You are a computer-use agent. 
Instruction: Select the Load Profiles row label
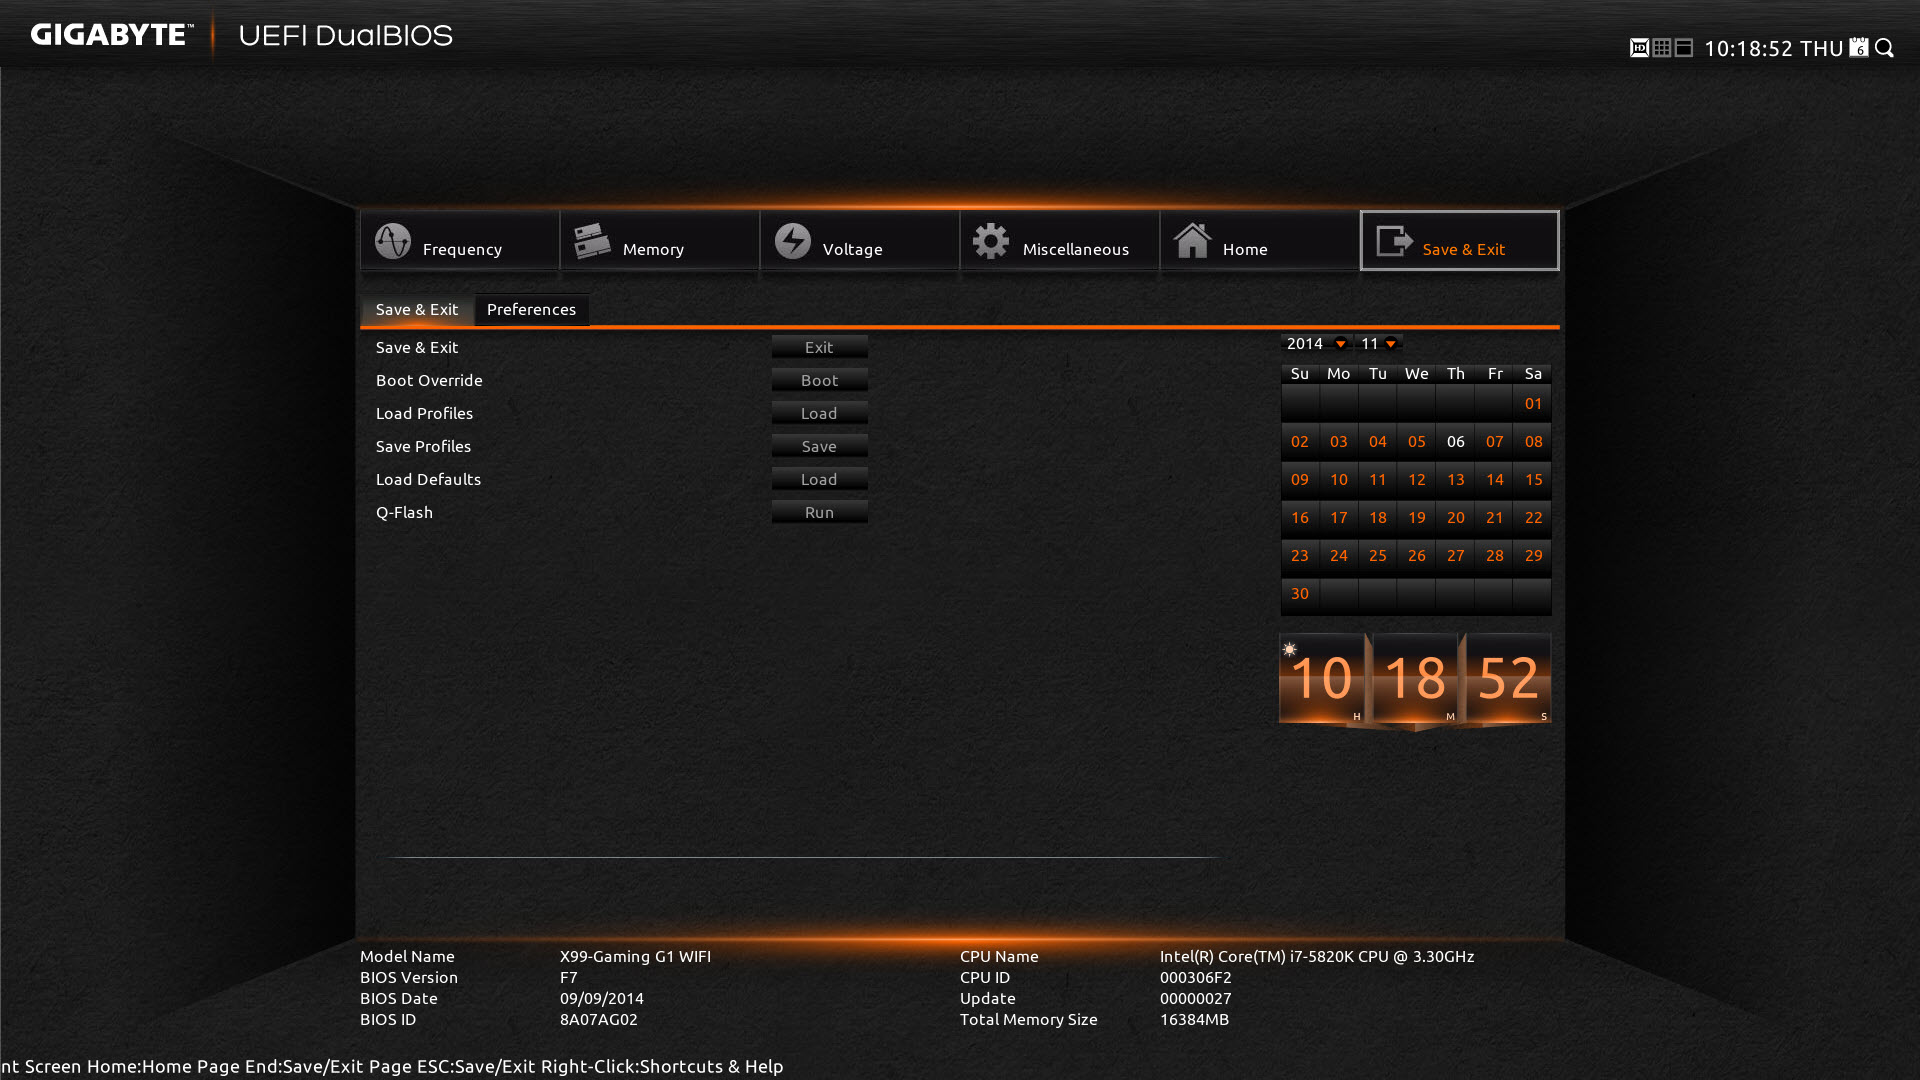424,413
